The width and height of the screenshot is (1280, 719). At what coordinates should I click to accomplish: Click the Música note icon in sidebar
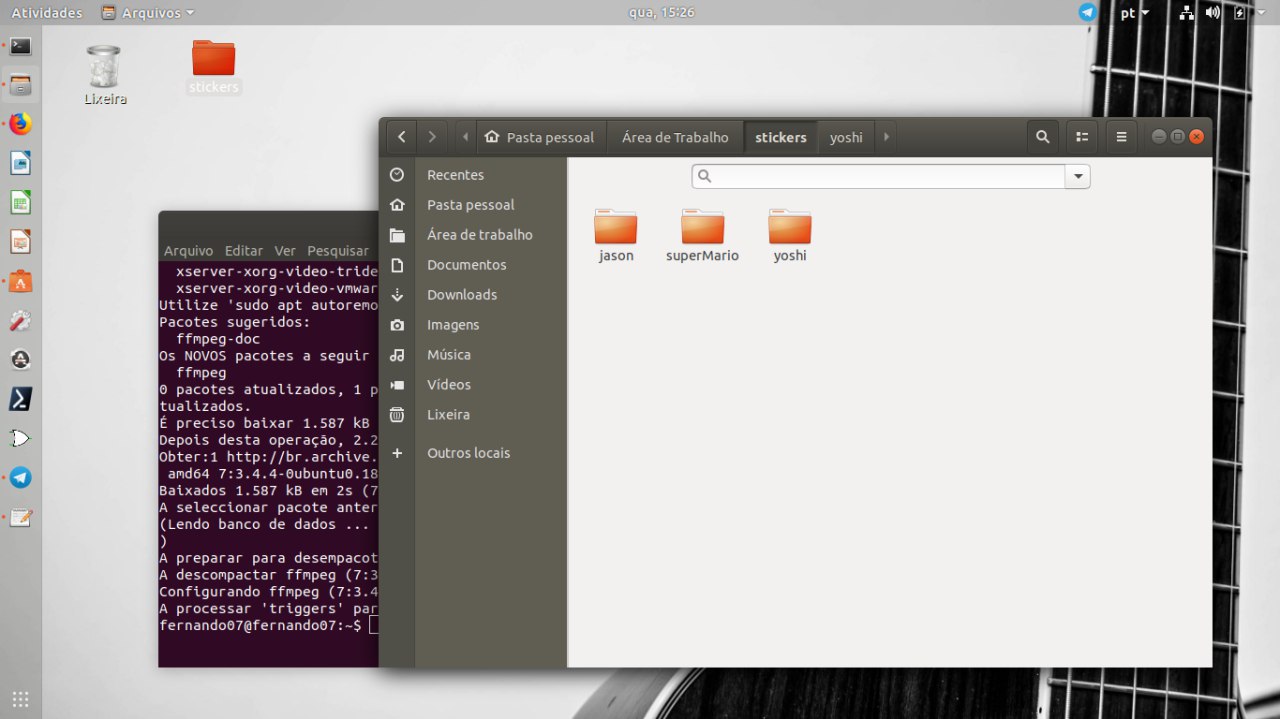pos(397,355)
